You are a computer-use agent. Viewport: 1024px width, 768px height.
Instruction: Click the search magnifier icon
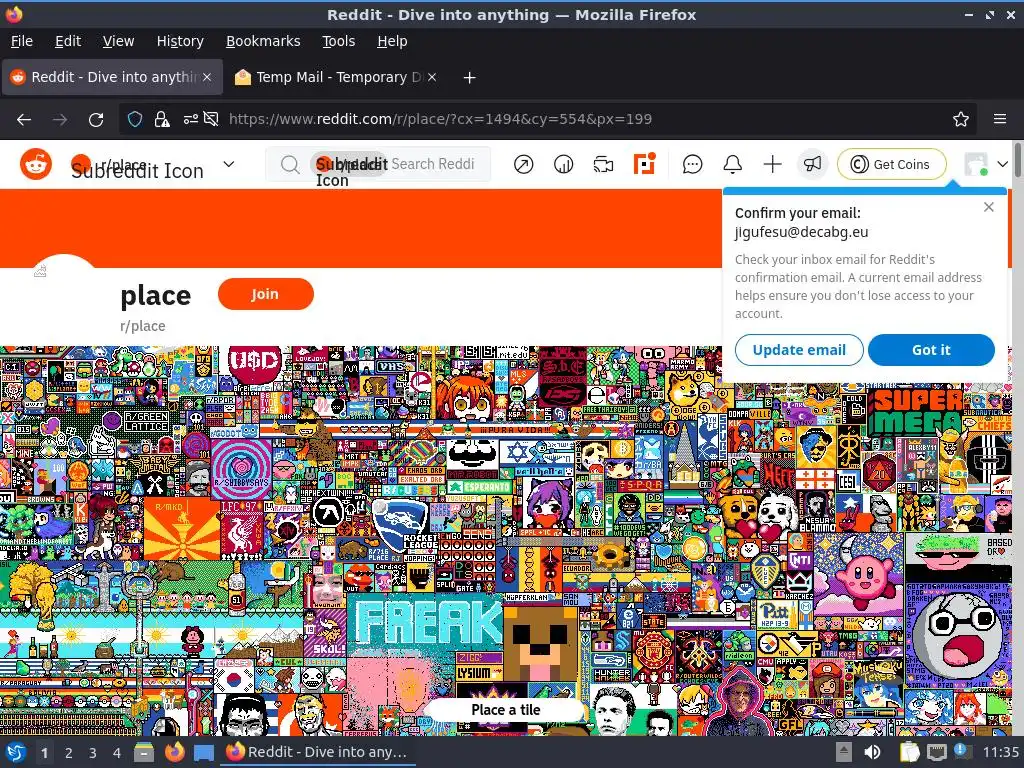(290, 165)
